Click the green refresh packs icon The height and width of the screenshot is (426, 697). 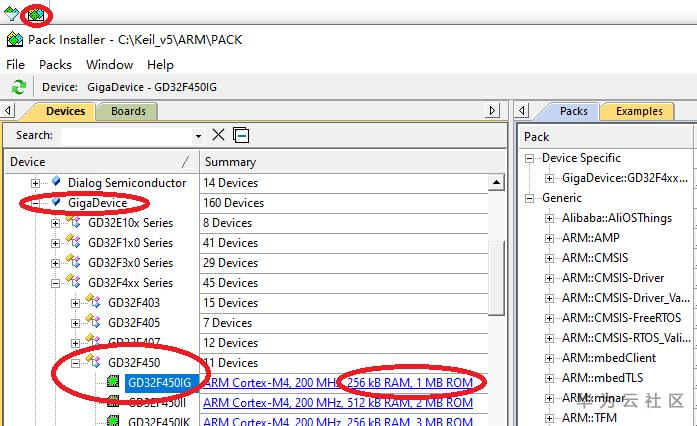(x=19, y=87)
